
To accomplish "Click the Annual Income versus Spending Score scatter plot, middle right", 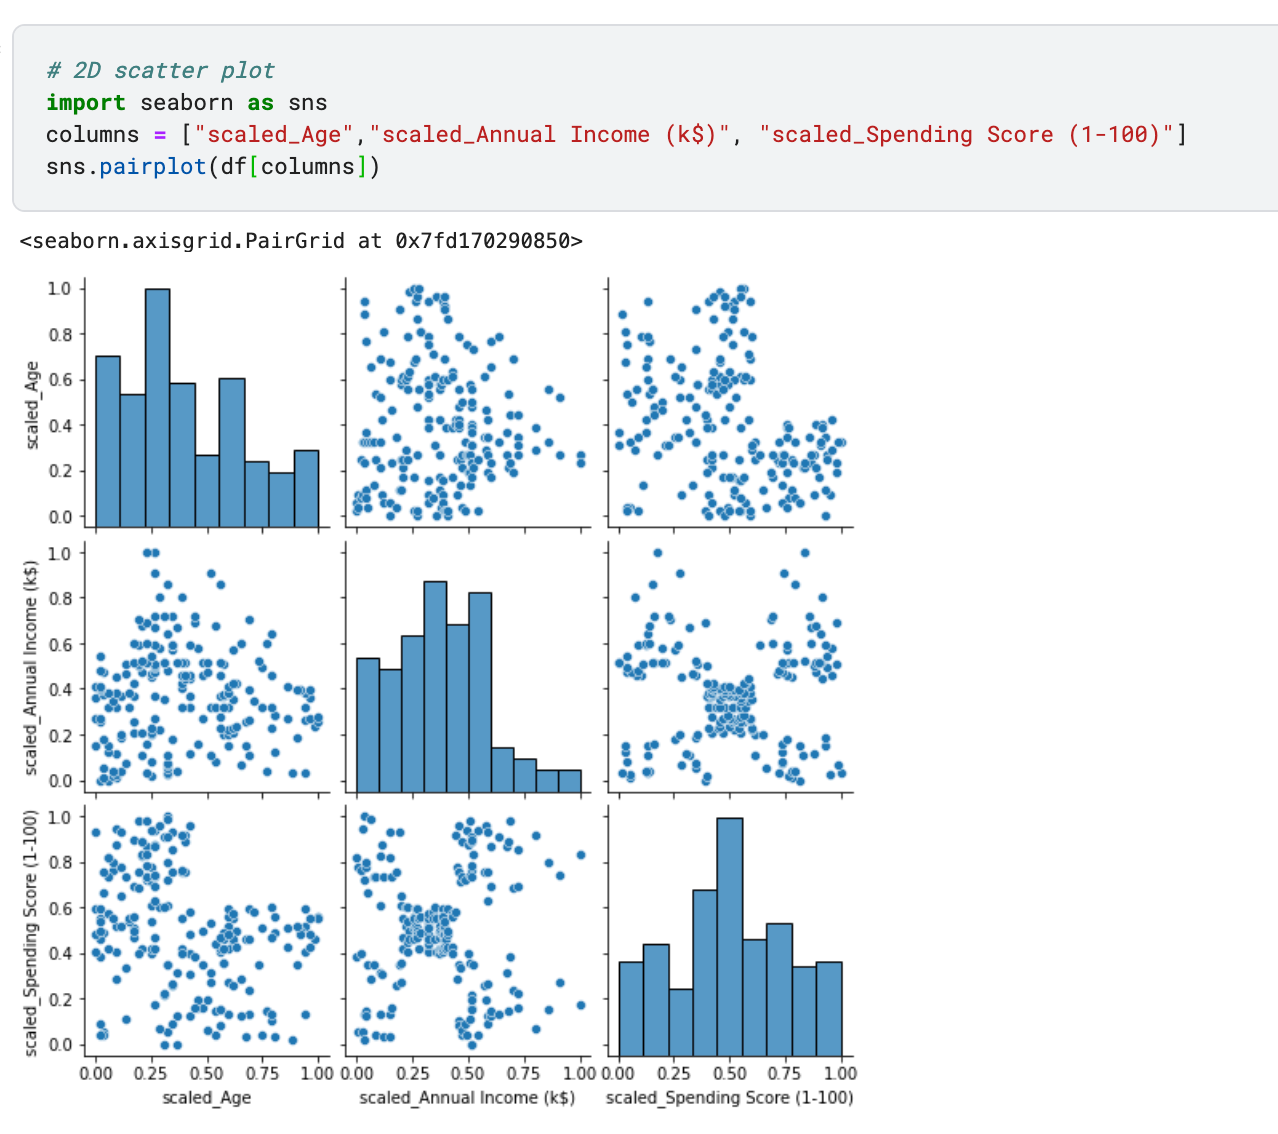I will [730, 667].
